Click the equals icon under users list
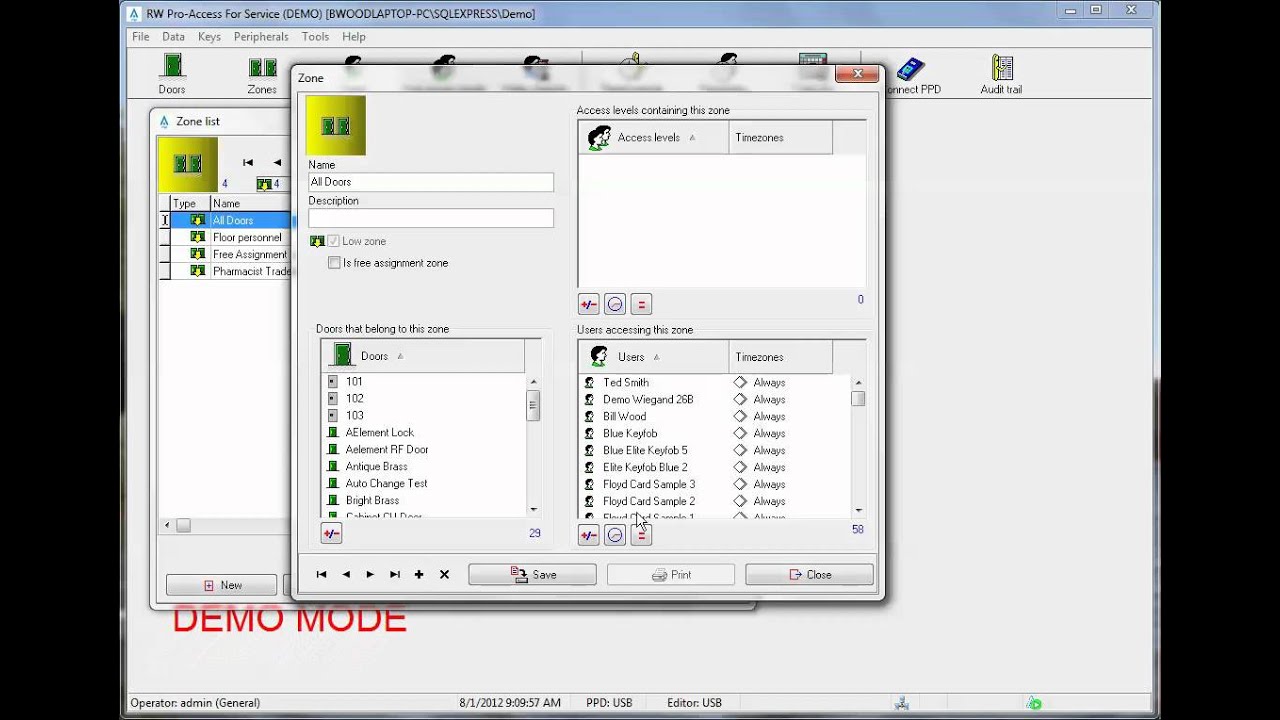This screenshot has height=720, width=1280. [641, 535]
